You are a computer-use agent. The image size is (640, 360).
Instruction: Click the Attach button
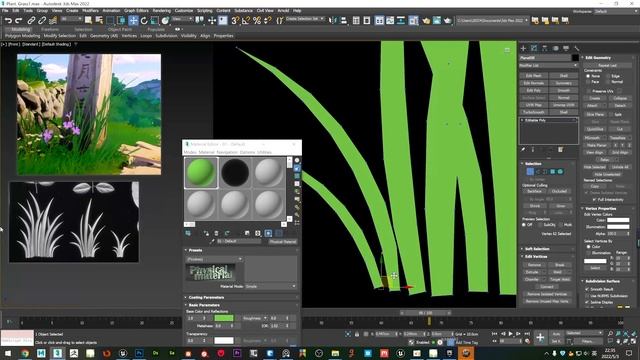tap(592, 106)
